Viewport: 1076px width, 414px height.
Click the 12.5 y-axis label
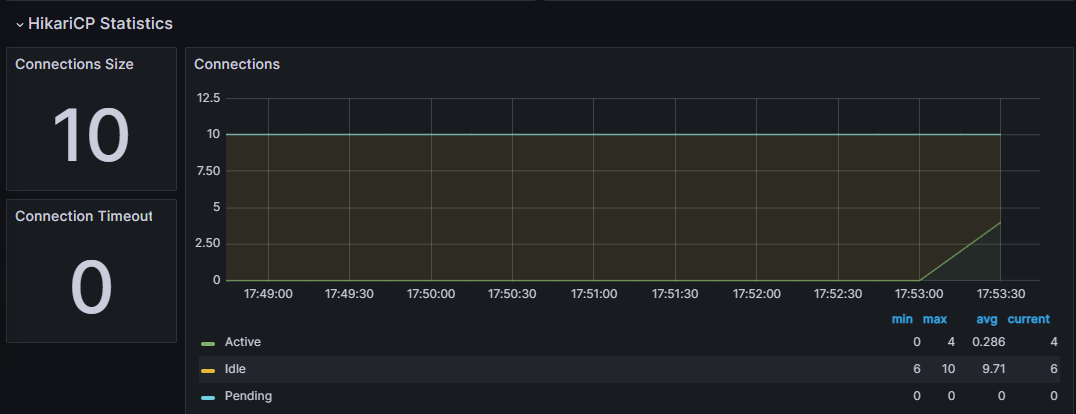tap(208, 98)
